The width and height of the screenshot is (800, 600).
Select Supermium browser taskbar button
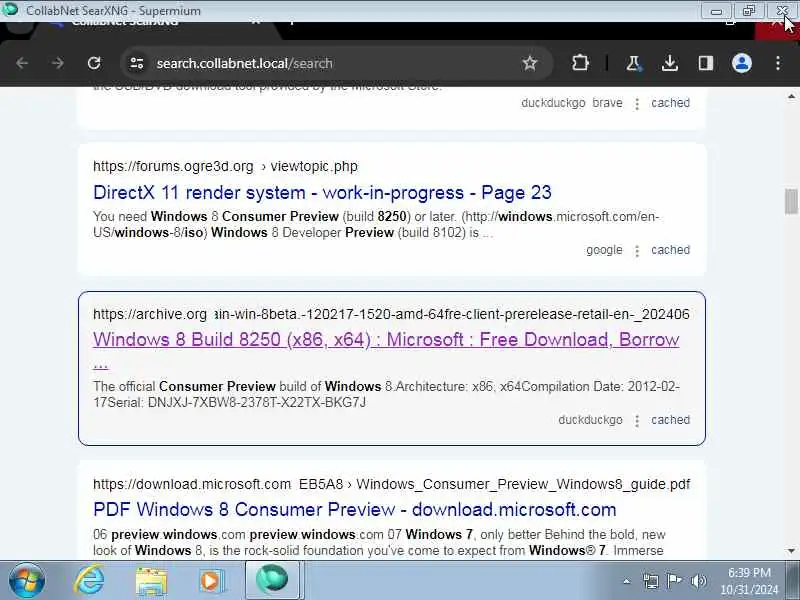coord(273,580)
